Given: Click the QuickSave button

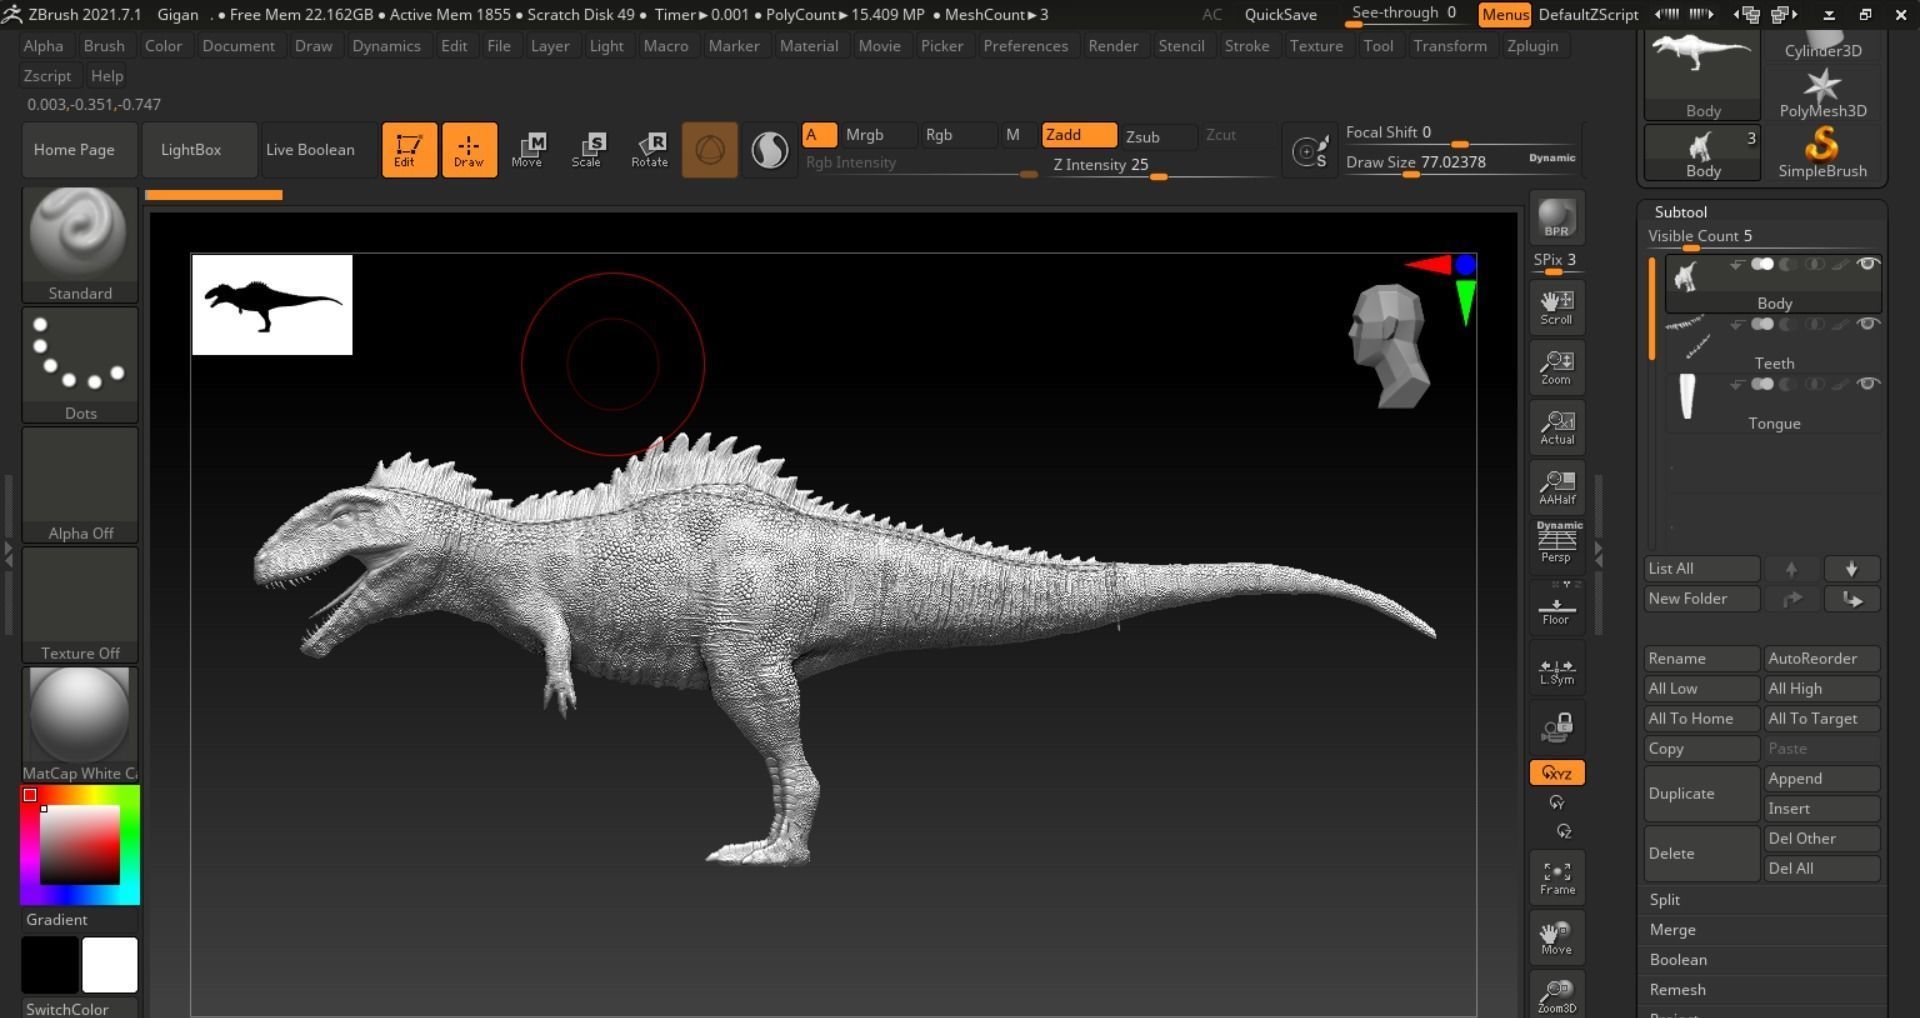Looking at the screenshot, I should [x=1280, y=14].
